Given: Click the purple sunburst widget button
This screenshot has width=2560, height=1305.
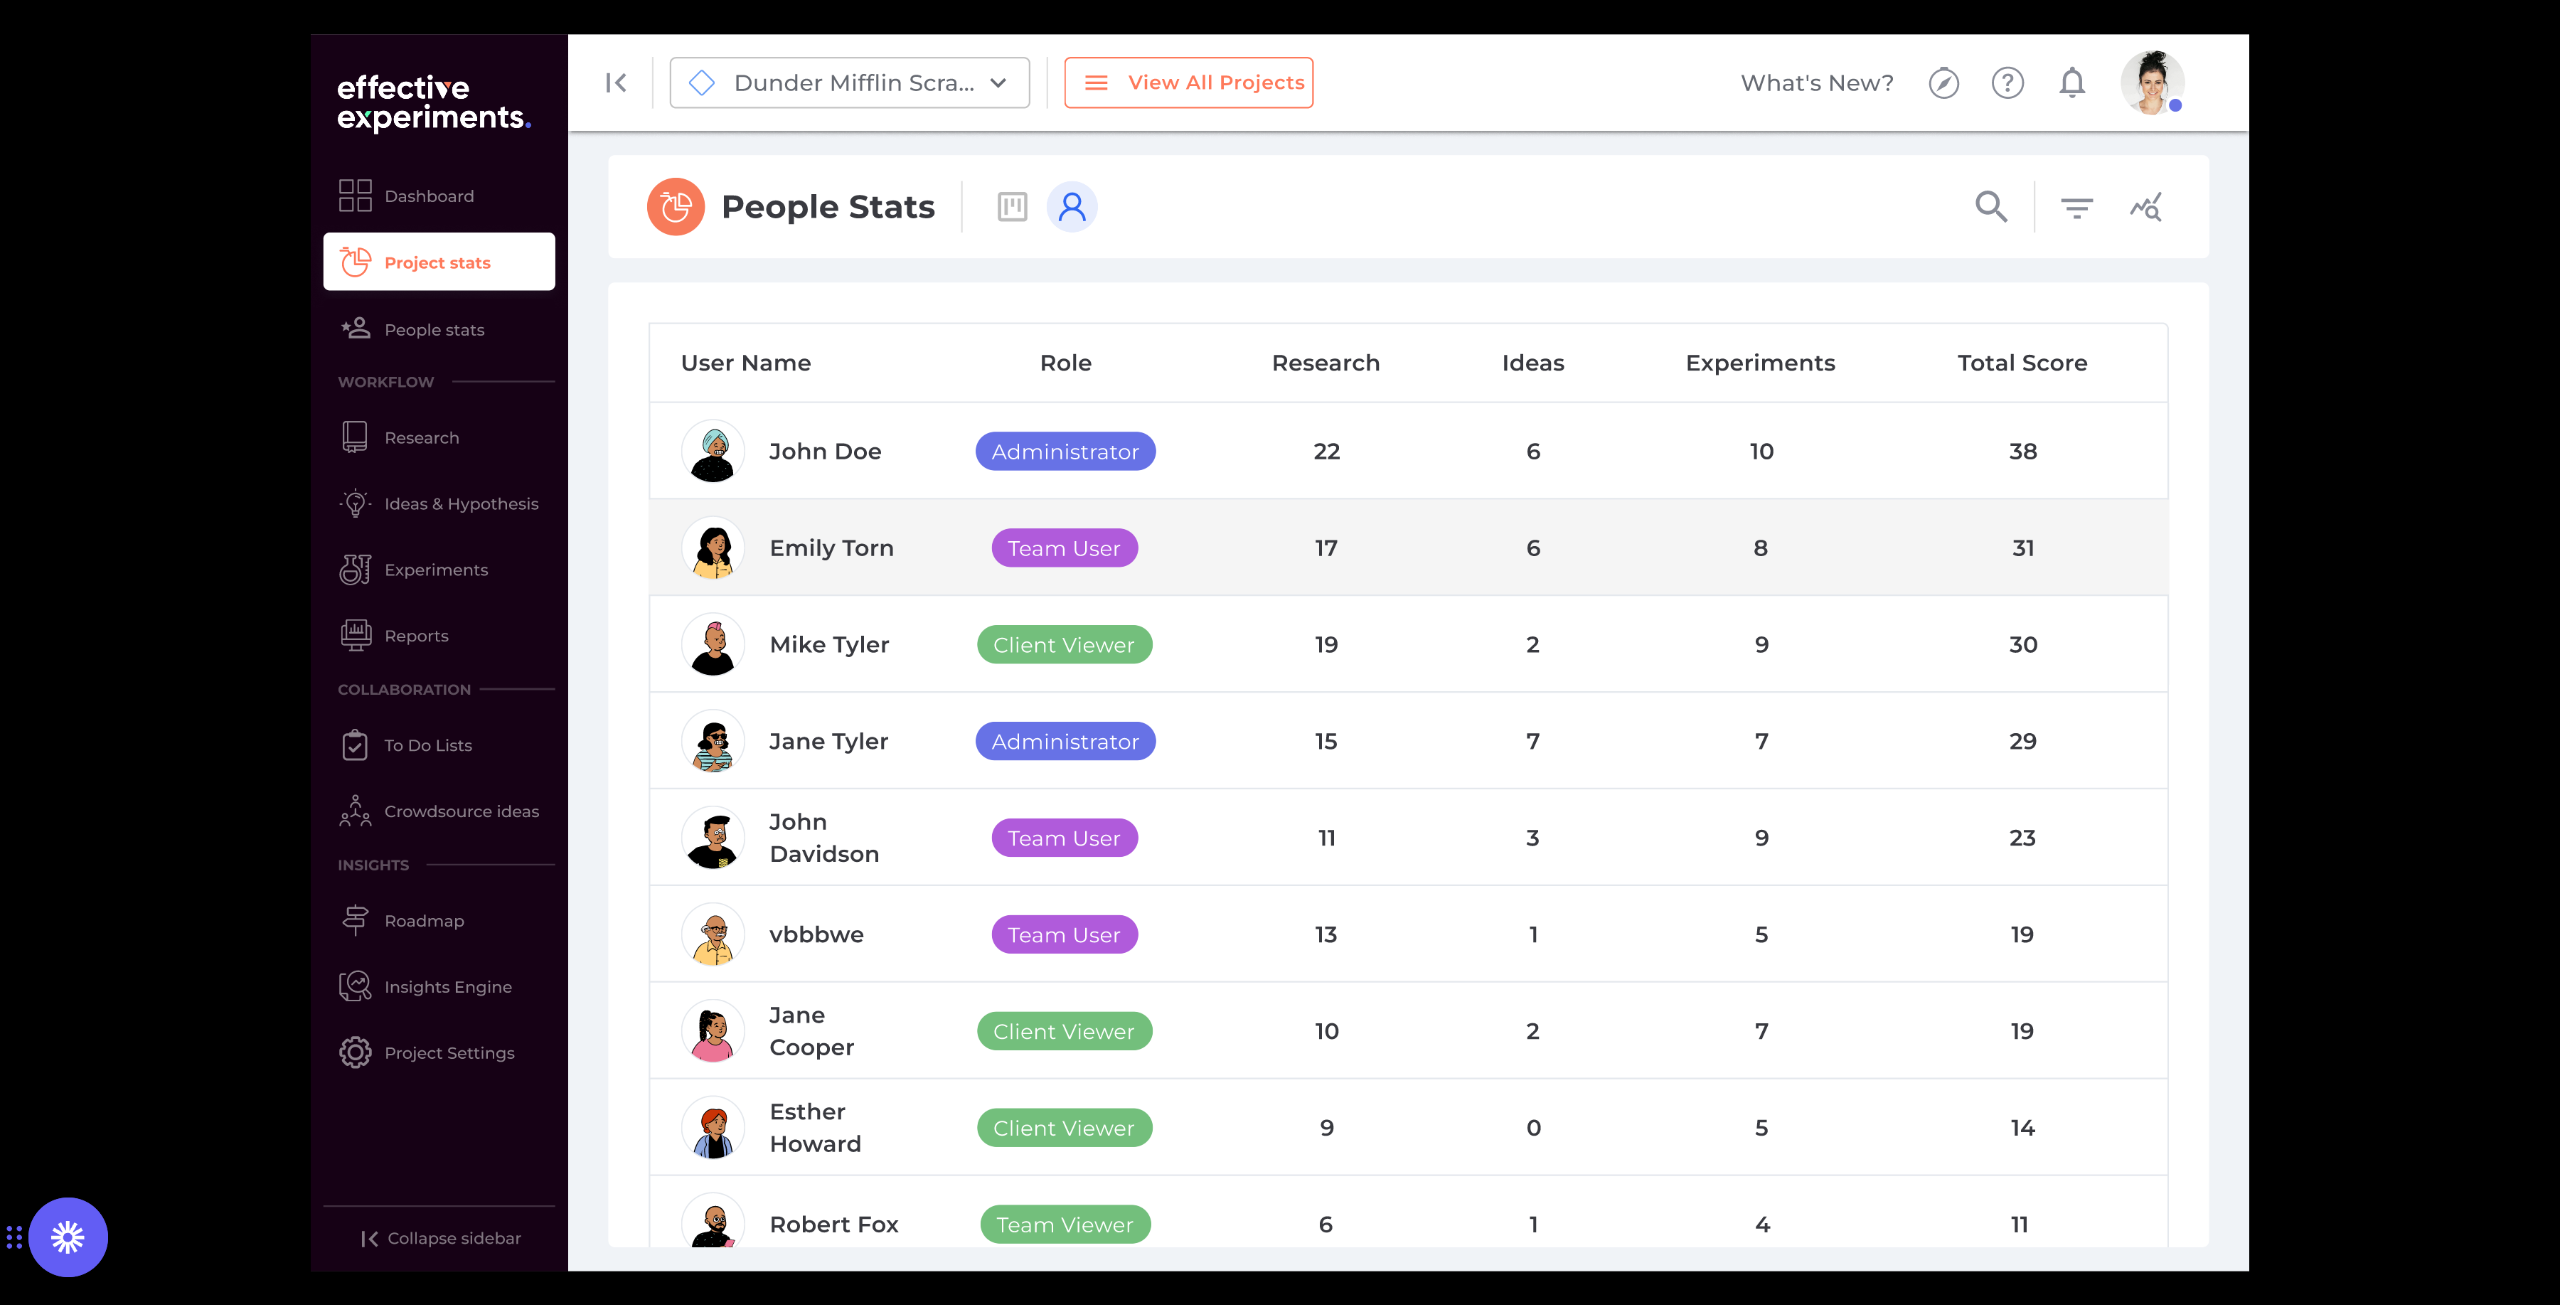Looking at the screenshot, I should pyautogui.click(x=68, y=1237).
